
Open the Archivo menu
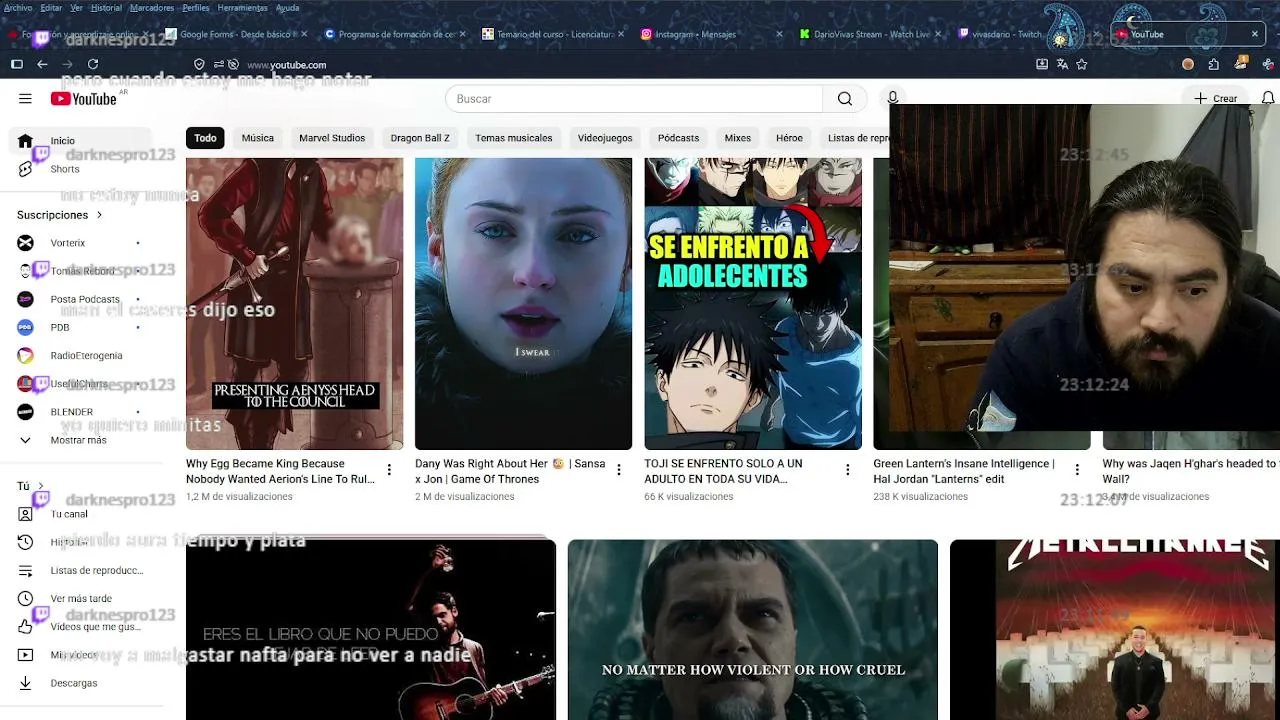coord(18,8)
